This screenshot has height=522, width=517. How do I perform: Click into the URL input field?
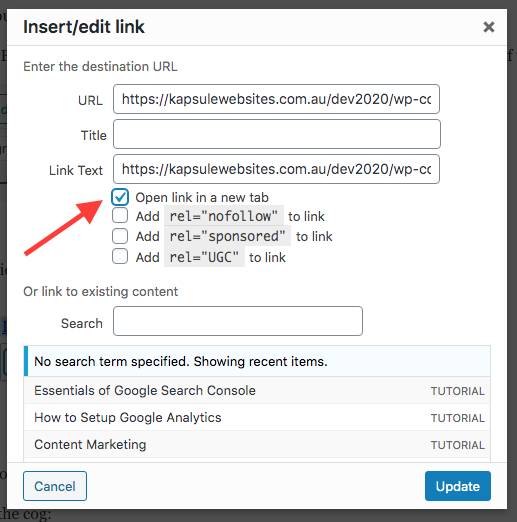[x=276, y=99]
